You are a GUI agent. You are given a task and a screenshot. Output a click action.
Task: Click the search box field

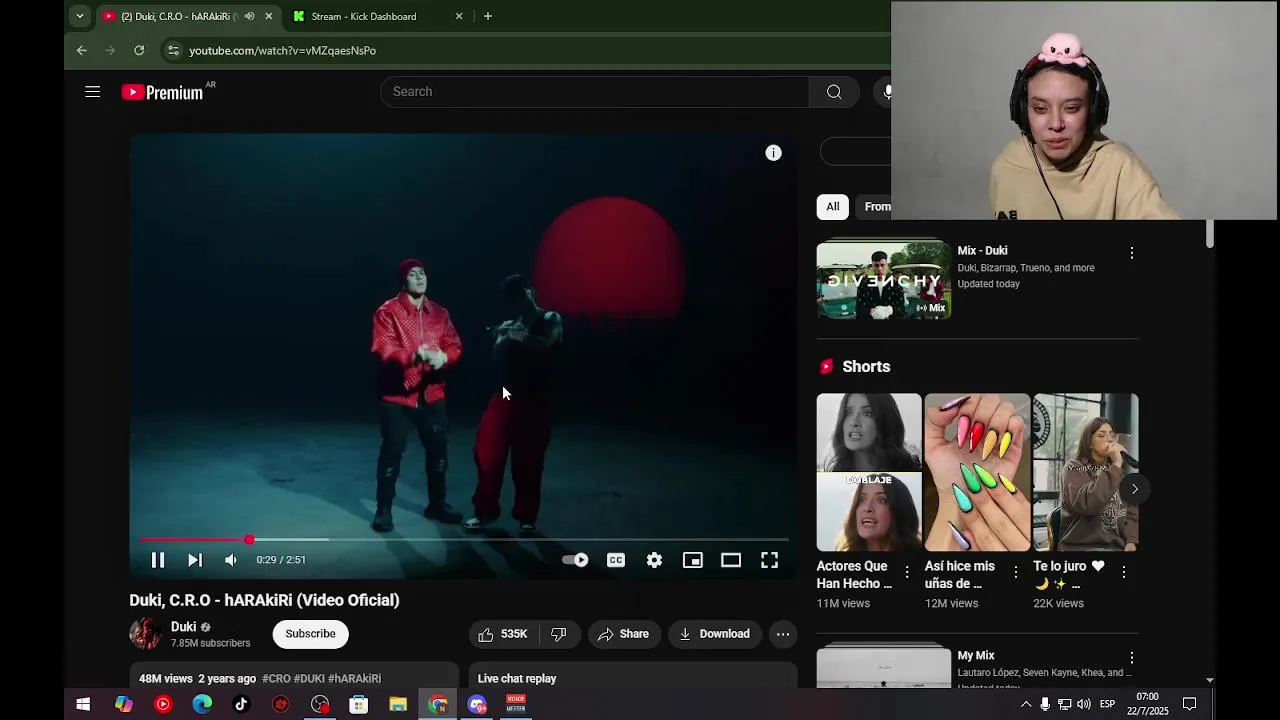pyautogui.click(x=595, y=92)
